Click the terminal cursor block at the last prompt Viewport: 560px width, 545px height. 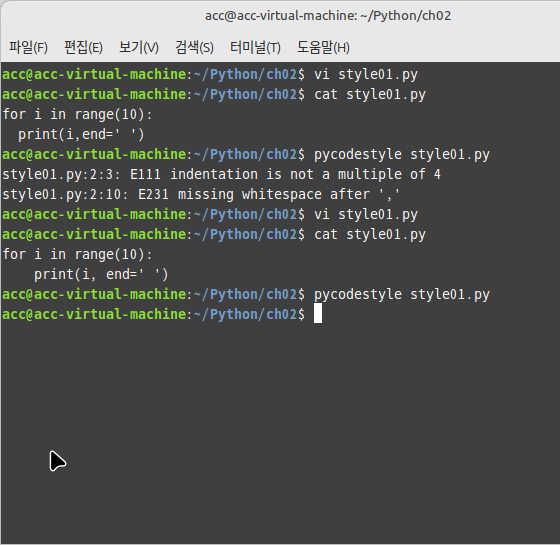point(318,313)
